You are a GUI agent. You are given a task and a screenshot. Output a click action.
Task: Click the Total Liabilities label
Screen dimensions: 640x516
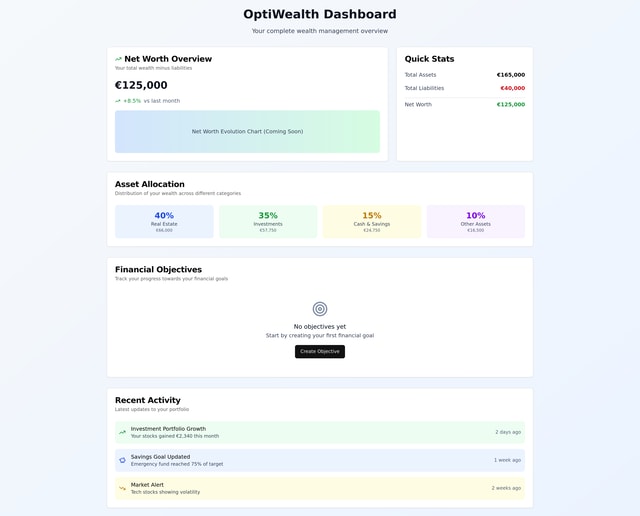coord(424,88)
